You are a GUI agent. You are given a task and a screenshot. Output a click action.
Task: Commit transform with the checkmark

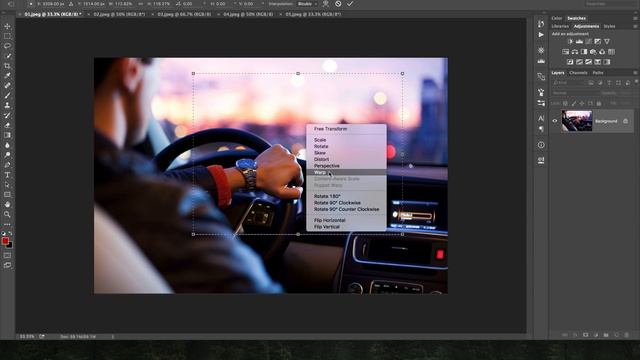tap(350, 4)
